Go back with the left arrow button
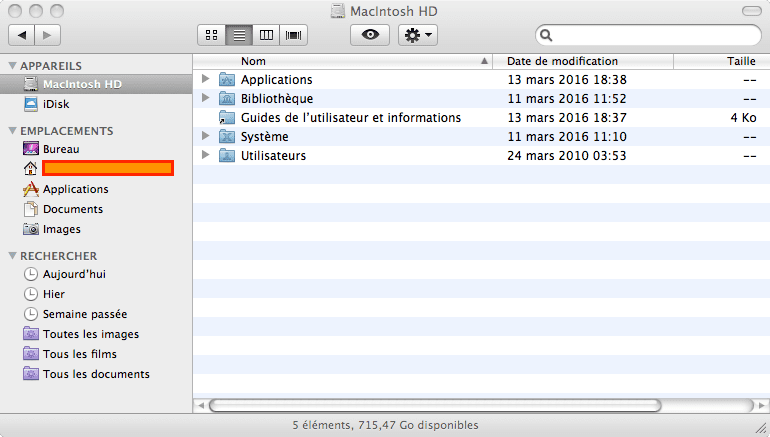Image resolution: width=770 pixels, height=437 pixels. [x=22, y=35]
